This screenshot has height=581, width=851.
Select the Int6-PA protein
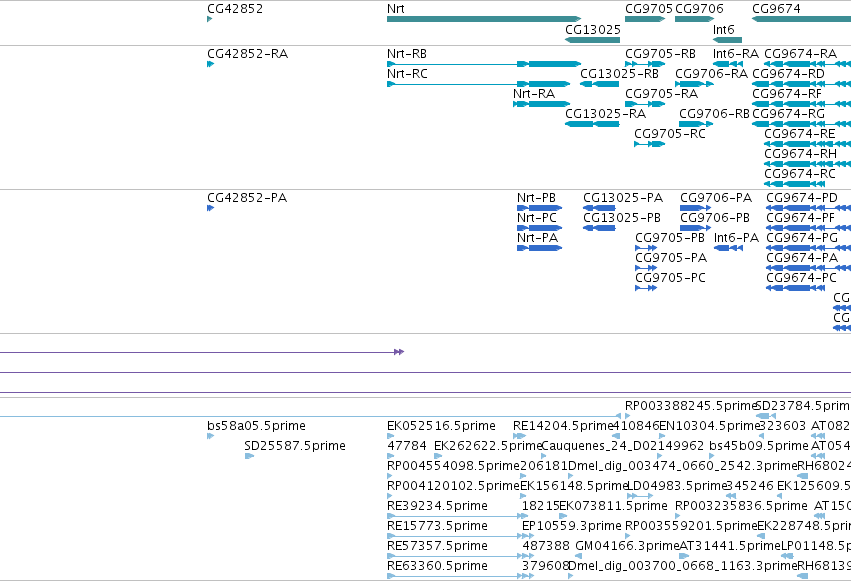point(728,248)
